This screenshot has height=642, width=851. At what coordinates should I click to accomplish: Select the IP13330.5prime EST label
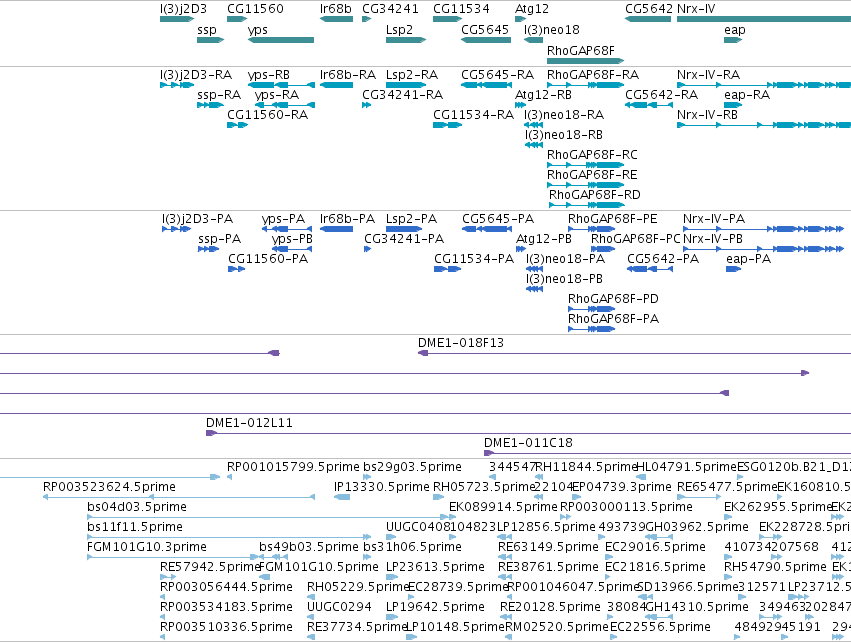click(x=382, y=487)
